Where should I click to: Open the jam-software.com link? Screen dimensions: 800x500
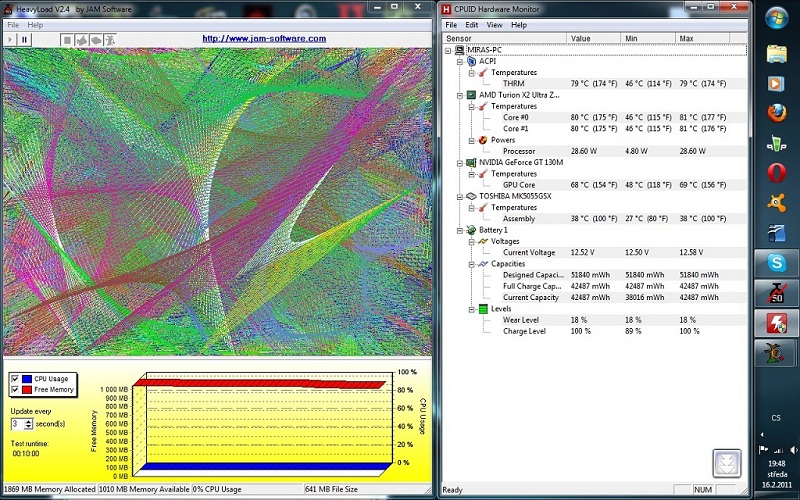coord(264,39)
